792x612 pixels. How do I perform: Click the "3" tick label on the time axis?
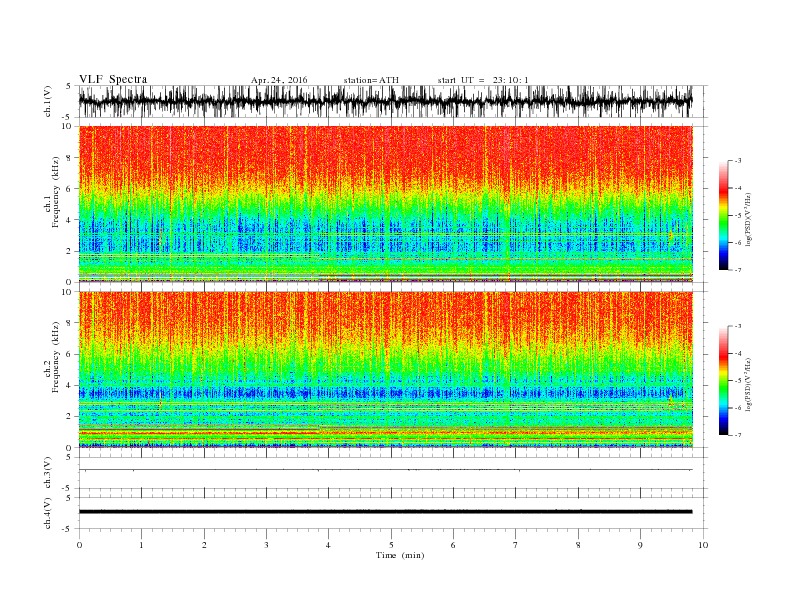click(x=267, y=545)
